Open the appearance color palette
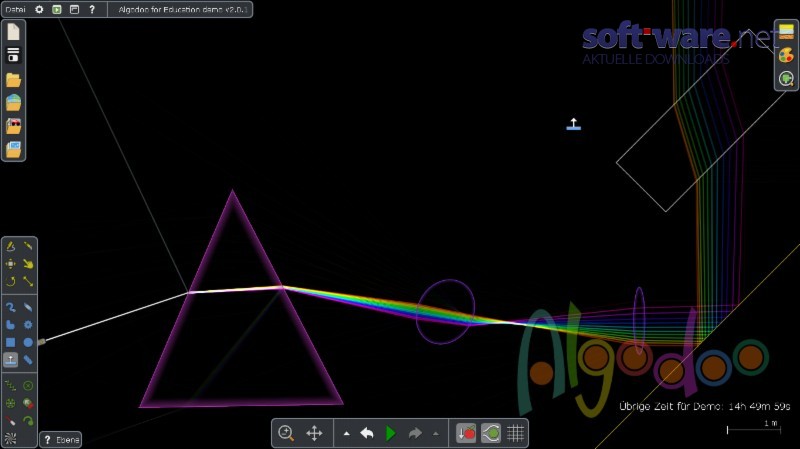800x449 pixels. point(786,55)
